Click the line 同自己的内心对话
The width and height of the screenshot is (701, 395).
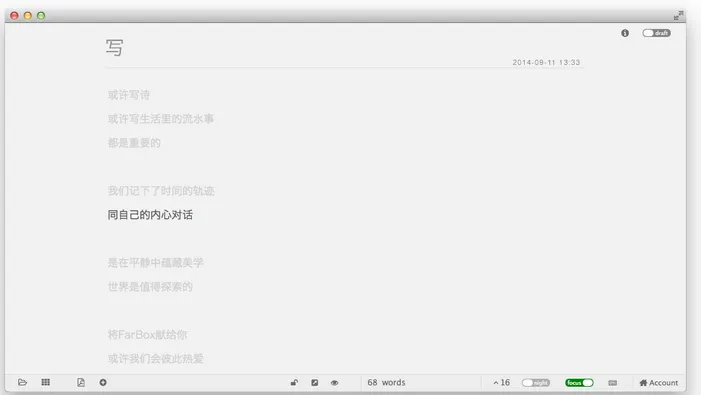click(150, 215)
